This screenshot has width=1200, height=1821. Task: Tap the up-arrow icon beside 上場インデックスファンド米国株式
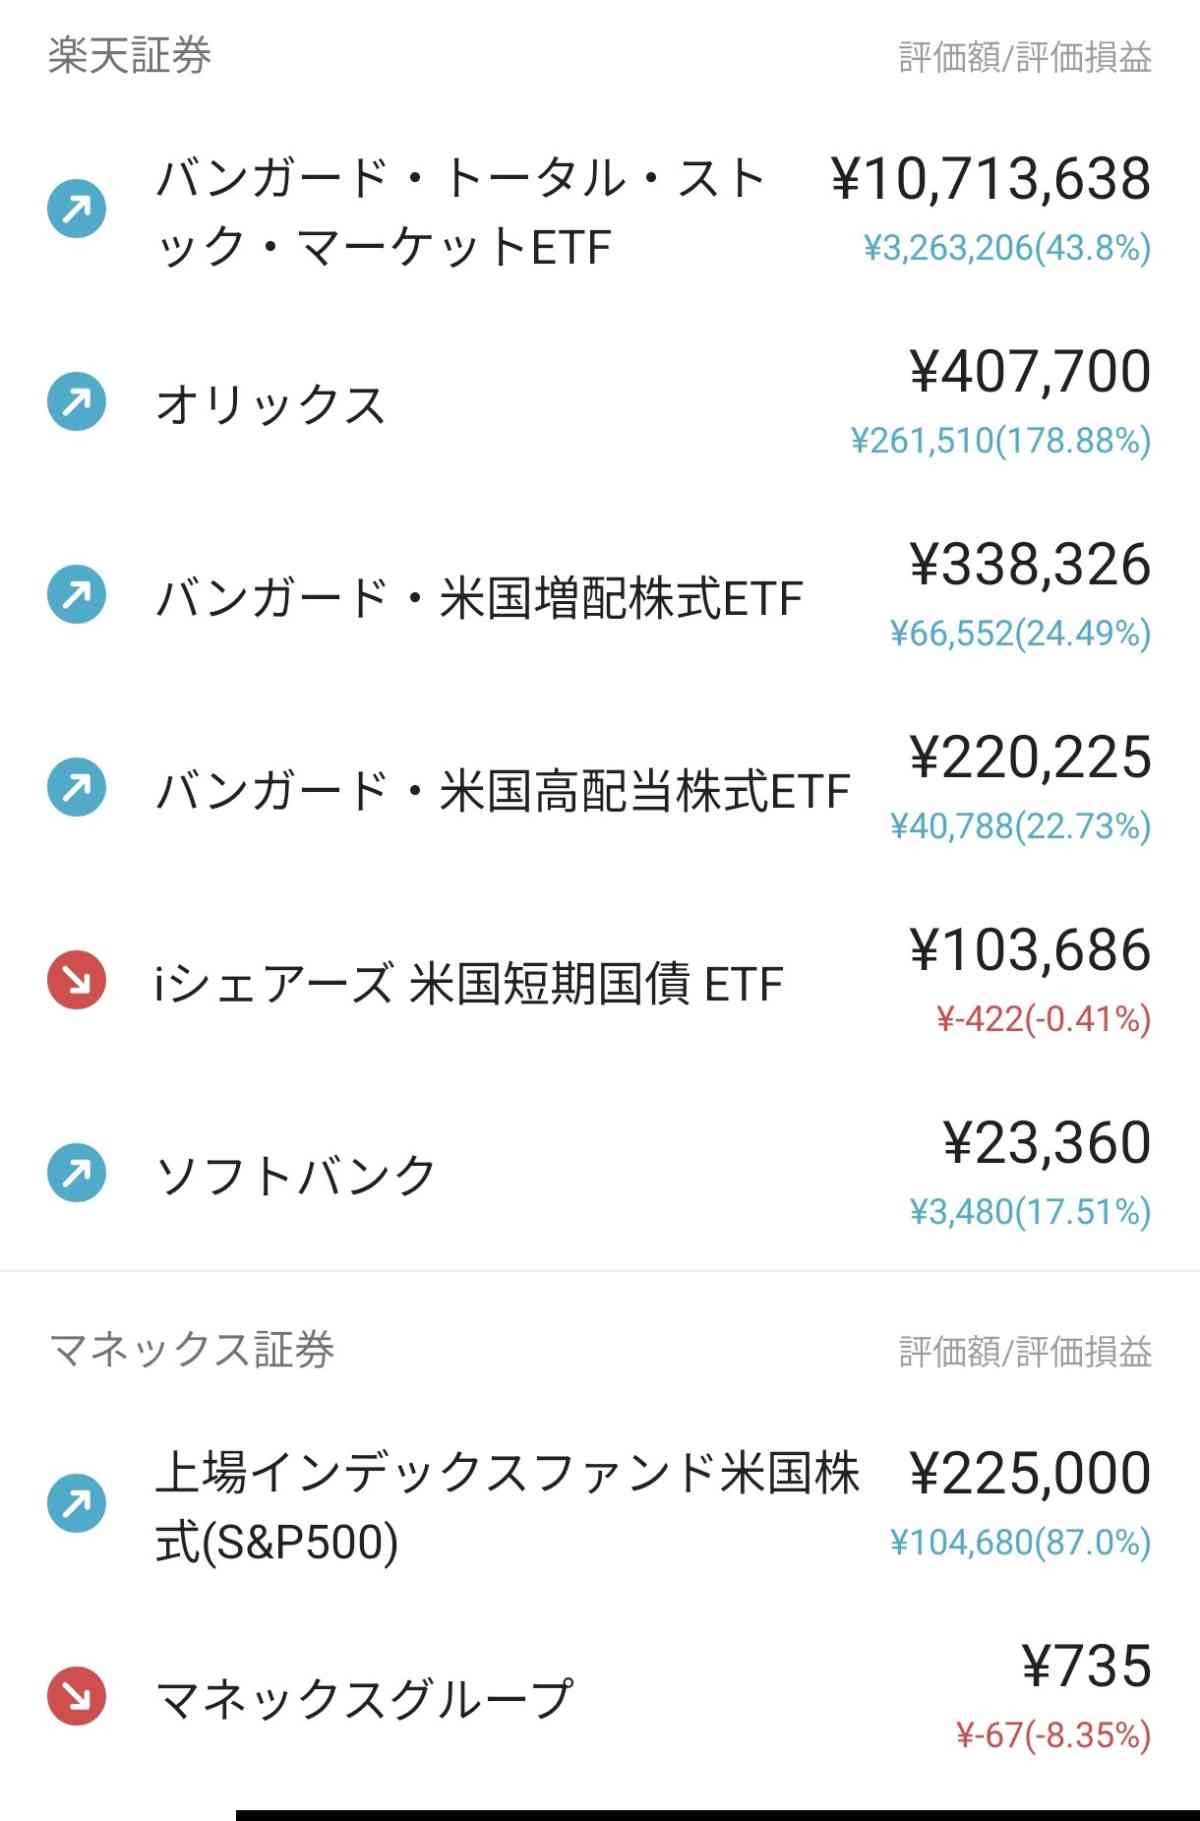(77, 1504)
